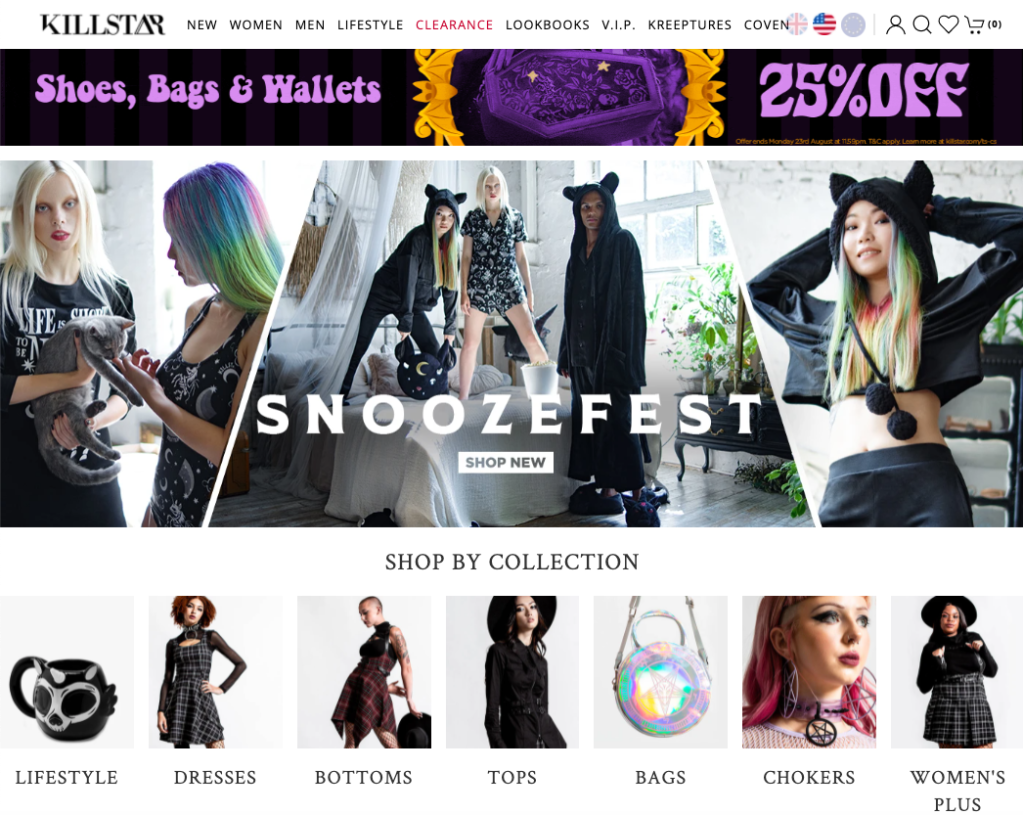Open the CHOKERS collection label
The width and height of the screenshot is (1023, 815).
pyautogui.click(x=809, y=777)
